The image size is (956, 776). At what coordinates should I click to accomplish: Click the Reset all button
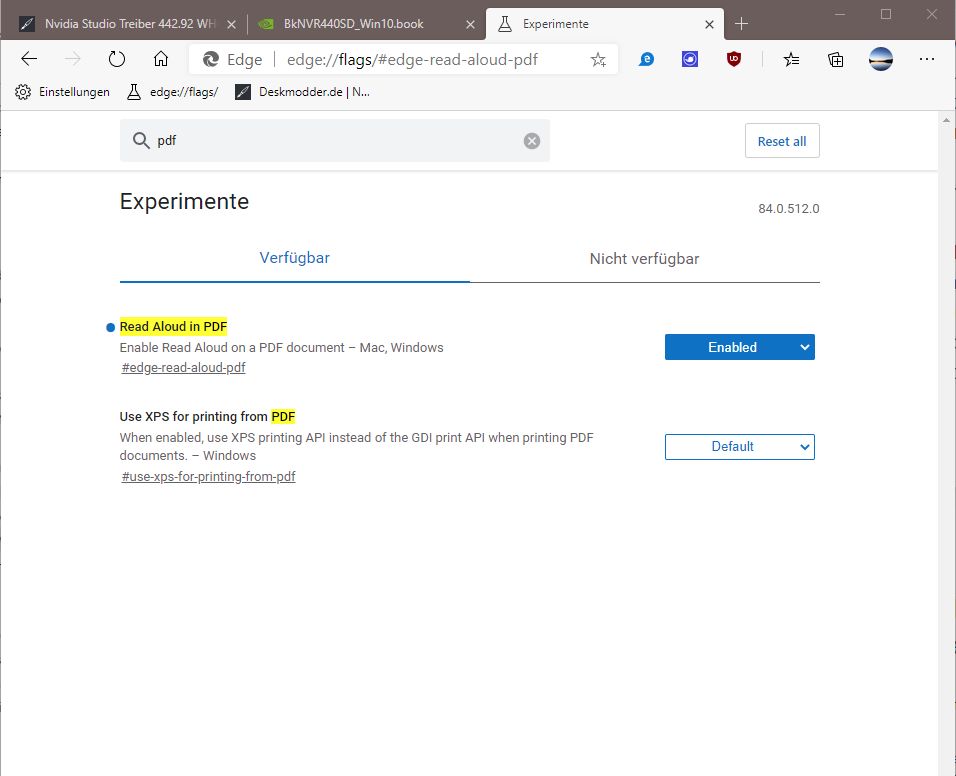click(x=782, y=141)
